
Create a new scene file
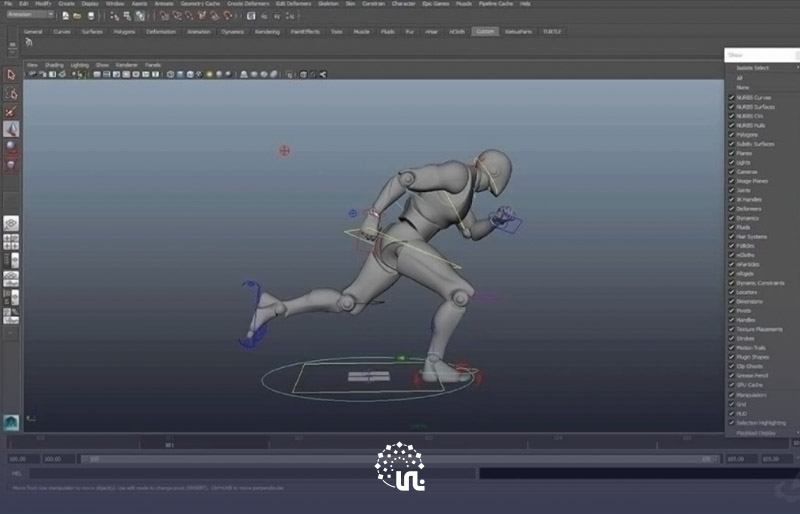pos(65,16)
